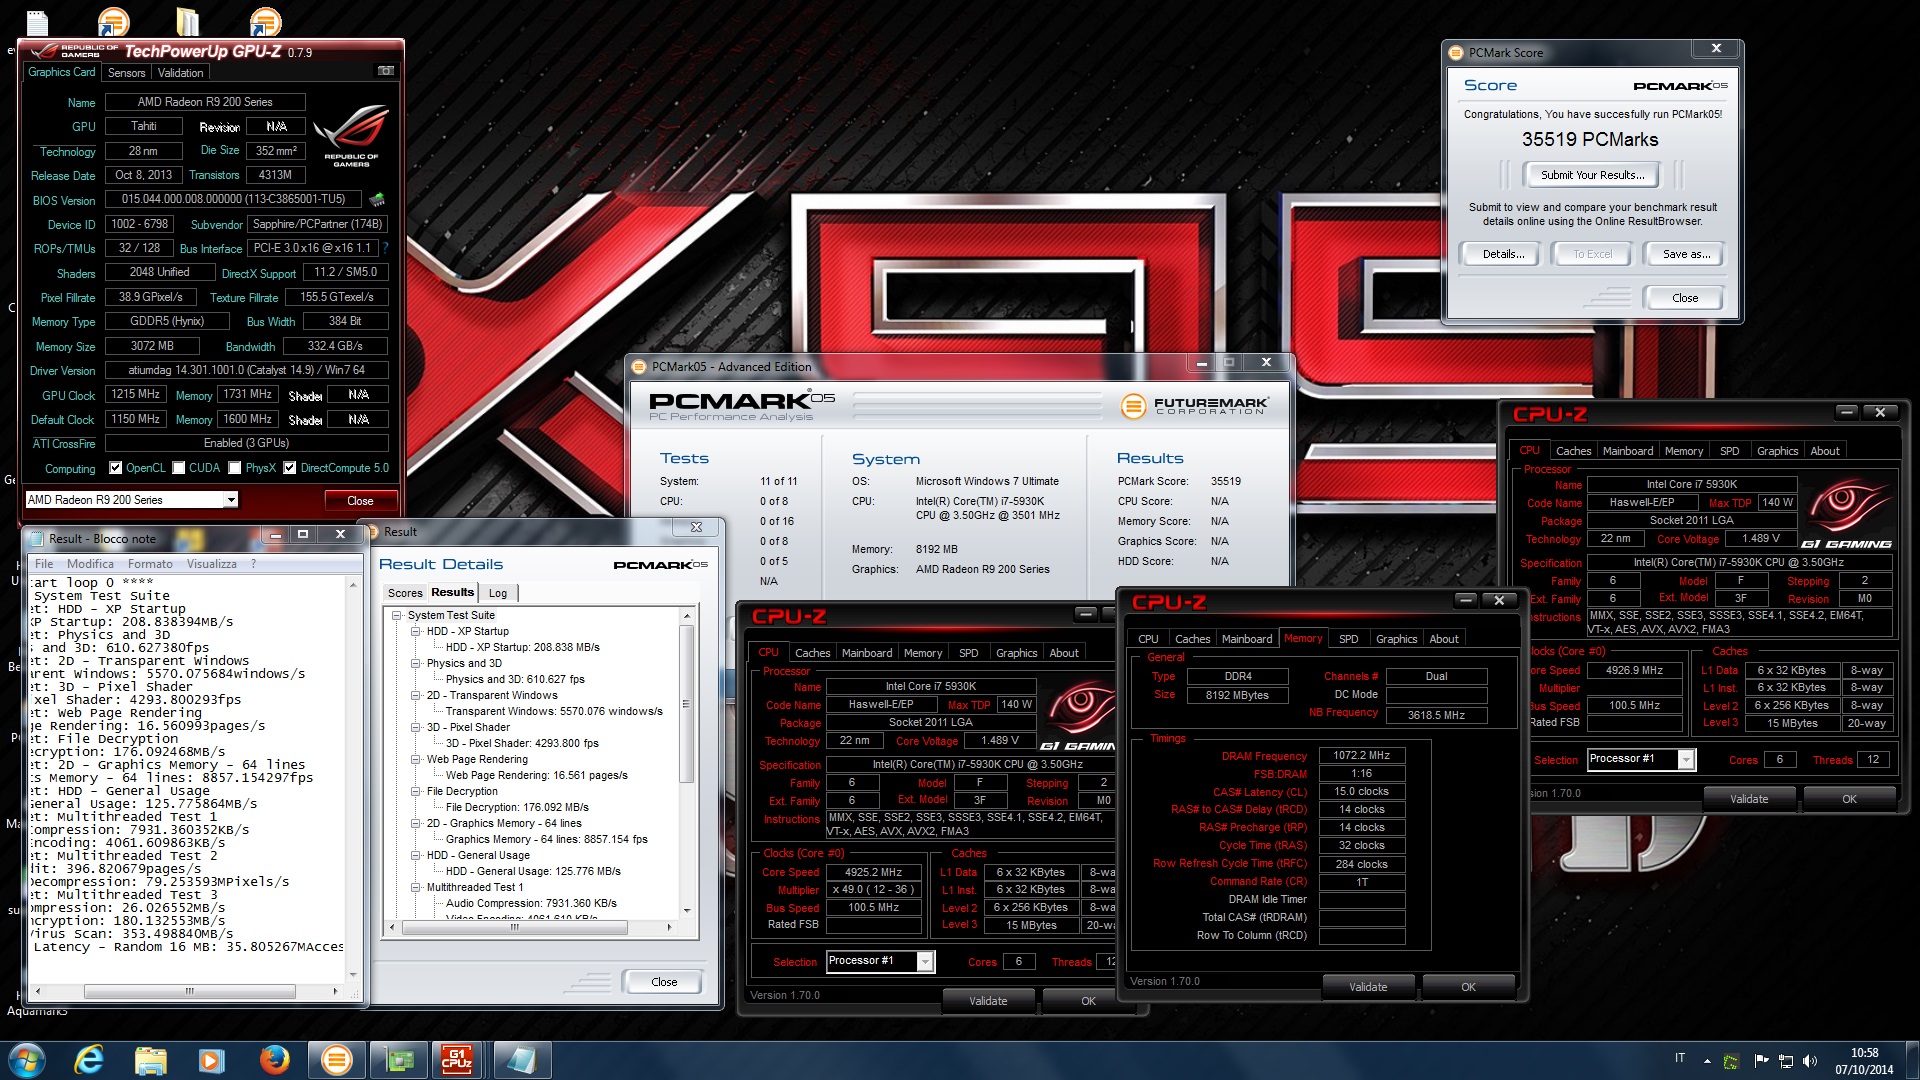Open Windows Media Player taskbar icon
Viewport: 1920px width, 1080px height.
tap(211, 1060)
